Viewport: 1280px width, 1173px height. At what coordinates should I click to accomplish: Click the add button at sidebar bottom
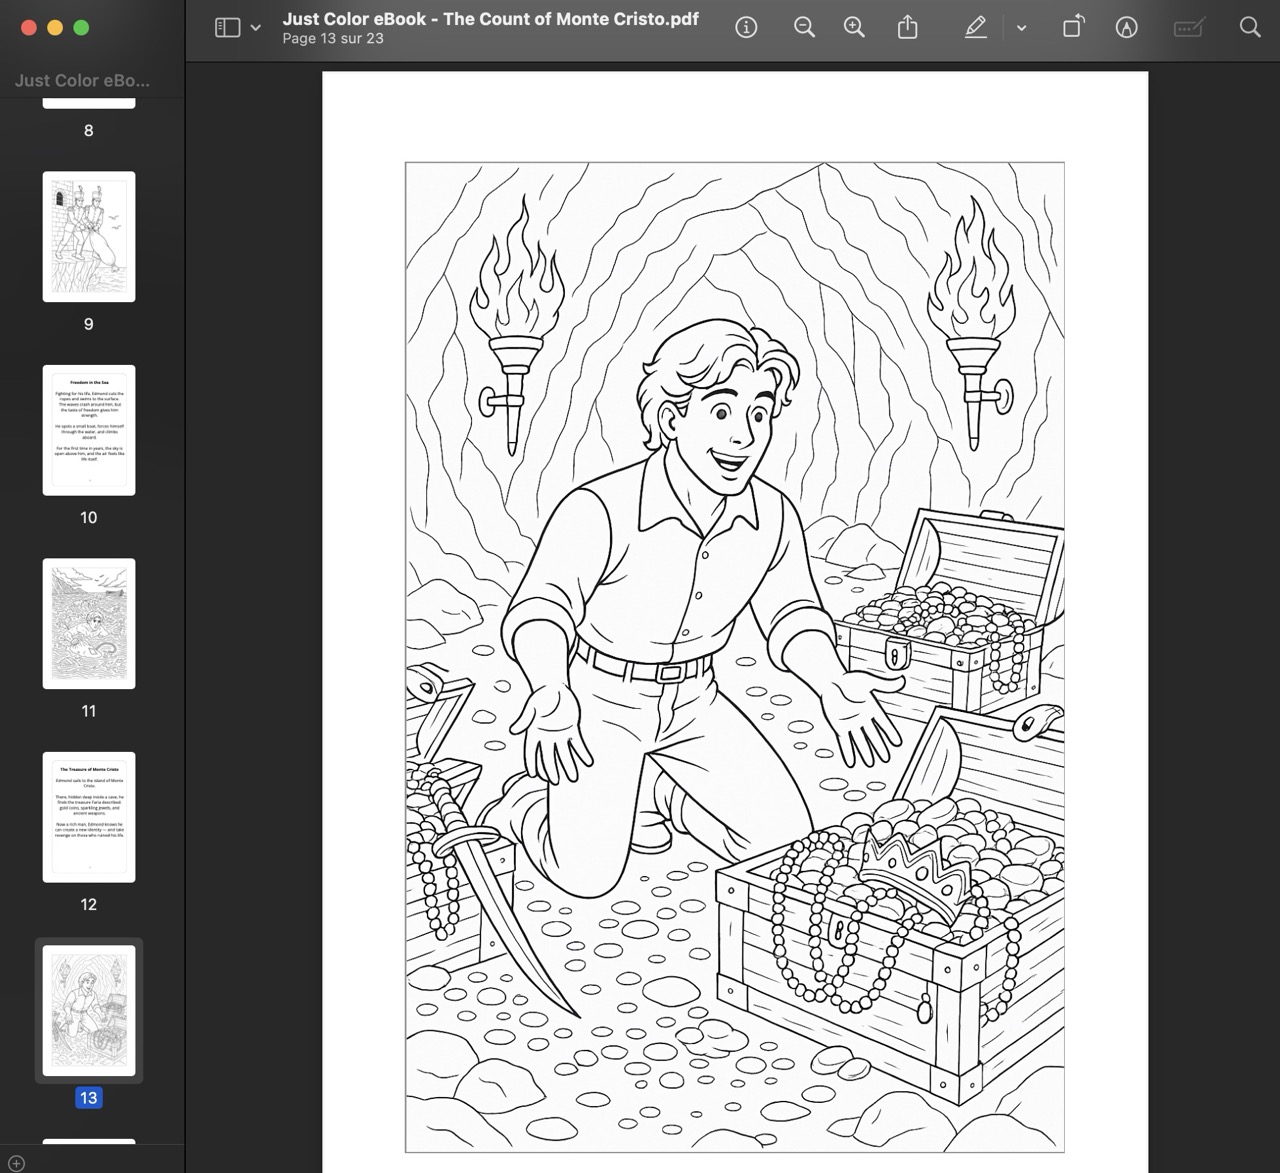coord(16,1163)
